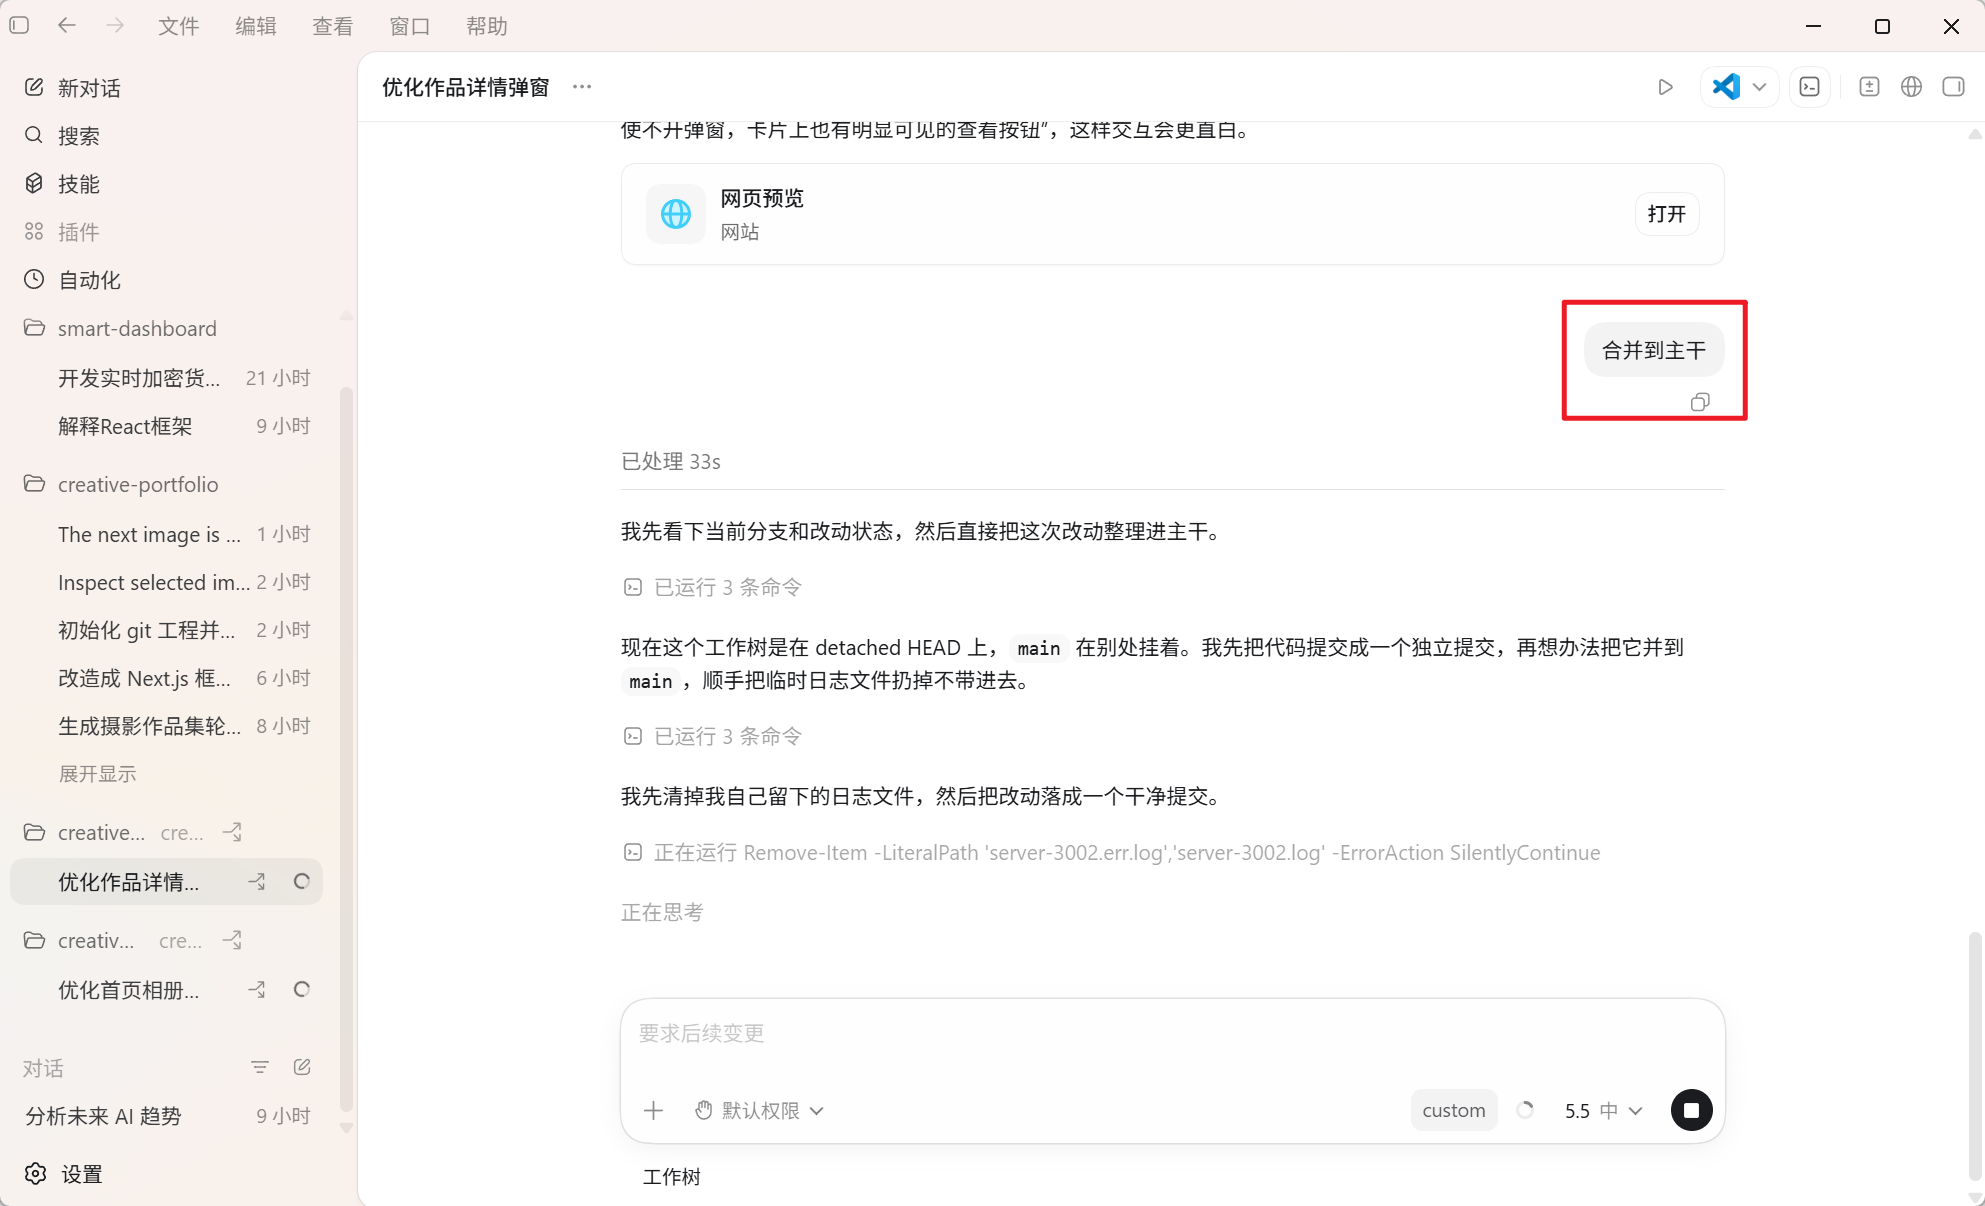Click the 已处理 33s status text
The image size is (1985, 1206).
point(671,461)
